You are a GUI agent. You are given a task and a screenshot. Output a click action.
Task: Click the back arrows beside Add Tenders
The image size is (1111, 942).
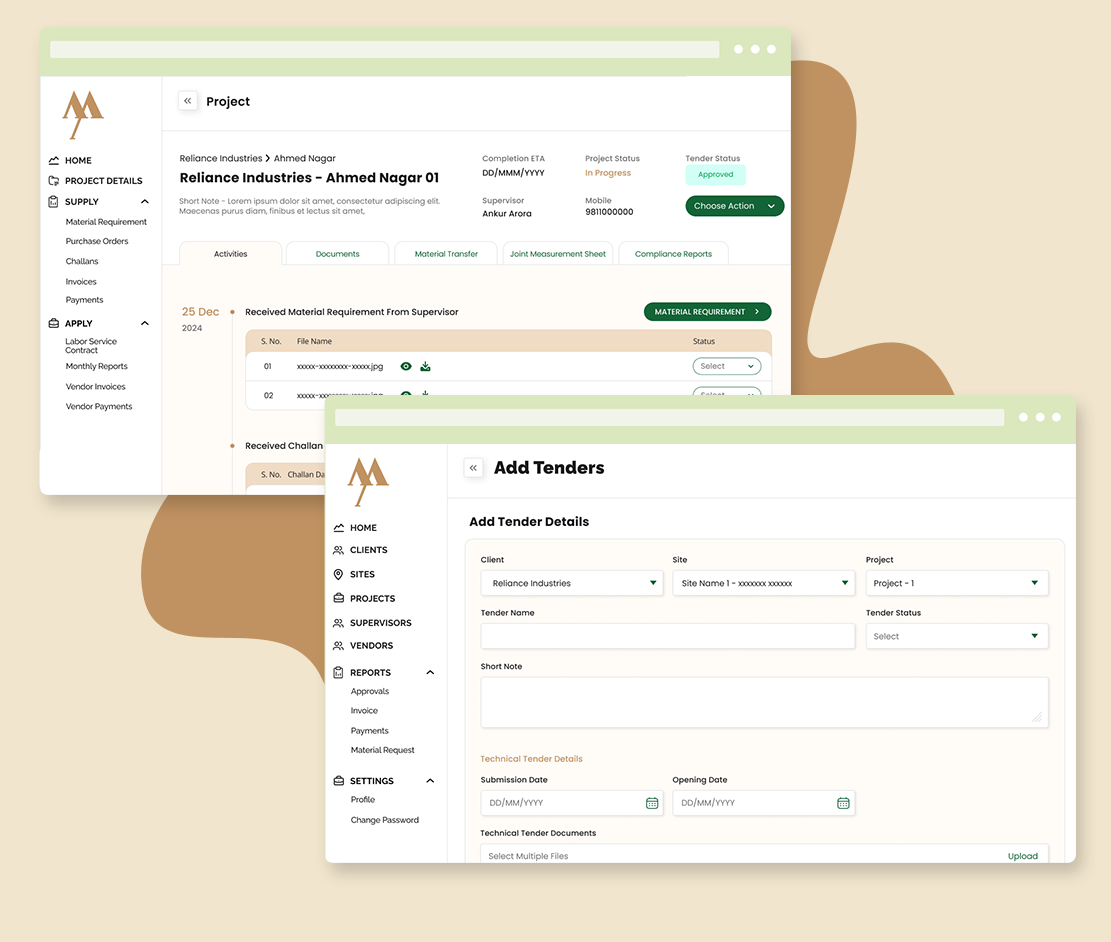point(474,468)
